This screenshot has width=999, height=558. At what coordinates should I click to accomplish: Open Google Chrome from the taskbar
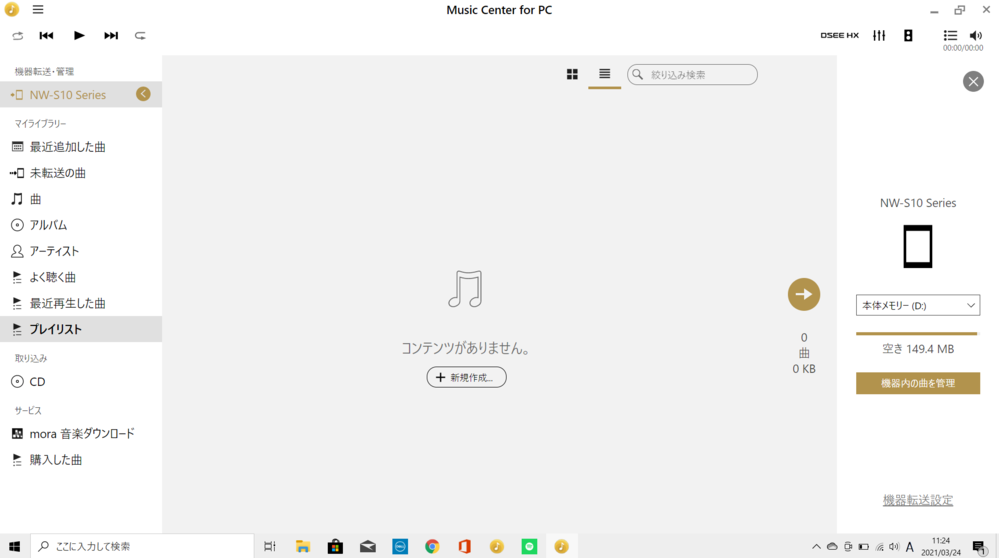432,546
